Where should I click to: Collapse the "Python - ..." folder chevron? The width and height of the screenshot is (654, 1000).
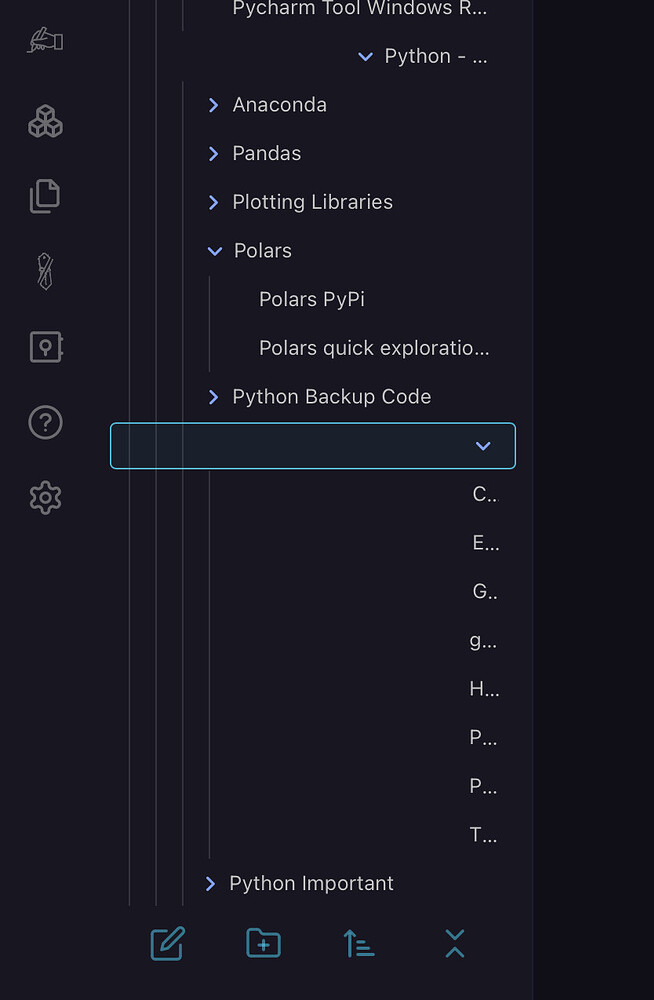(365, 57)
